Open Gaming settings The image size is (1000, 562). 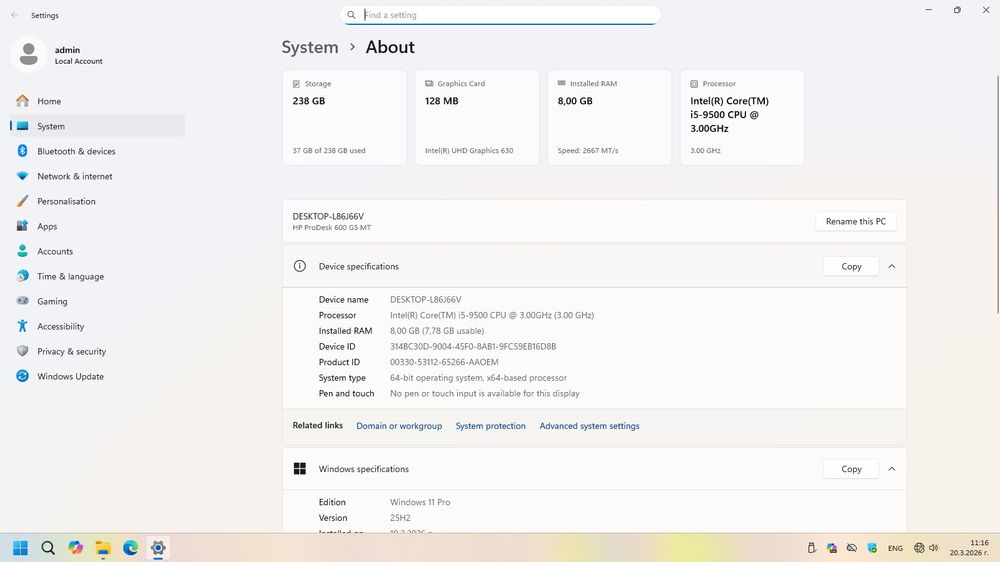coord(97,300)
